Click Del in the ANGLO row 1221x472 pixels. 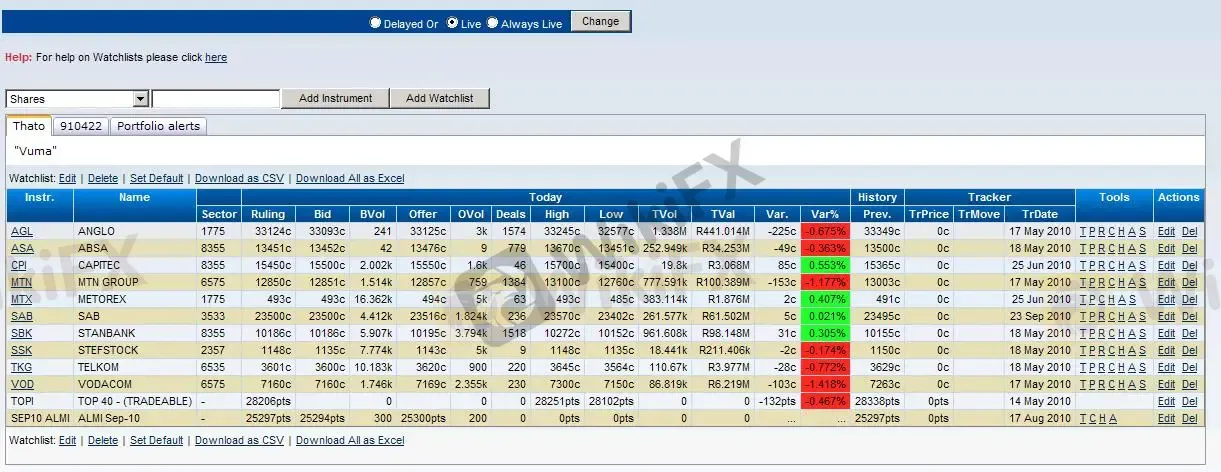tap(1189, 231)
